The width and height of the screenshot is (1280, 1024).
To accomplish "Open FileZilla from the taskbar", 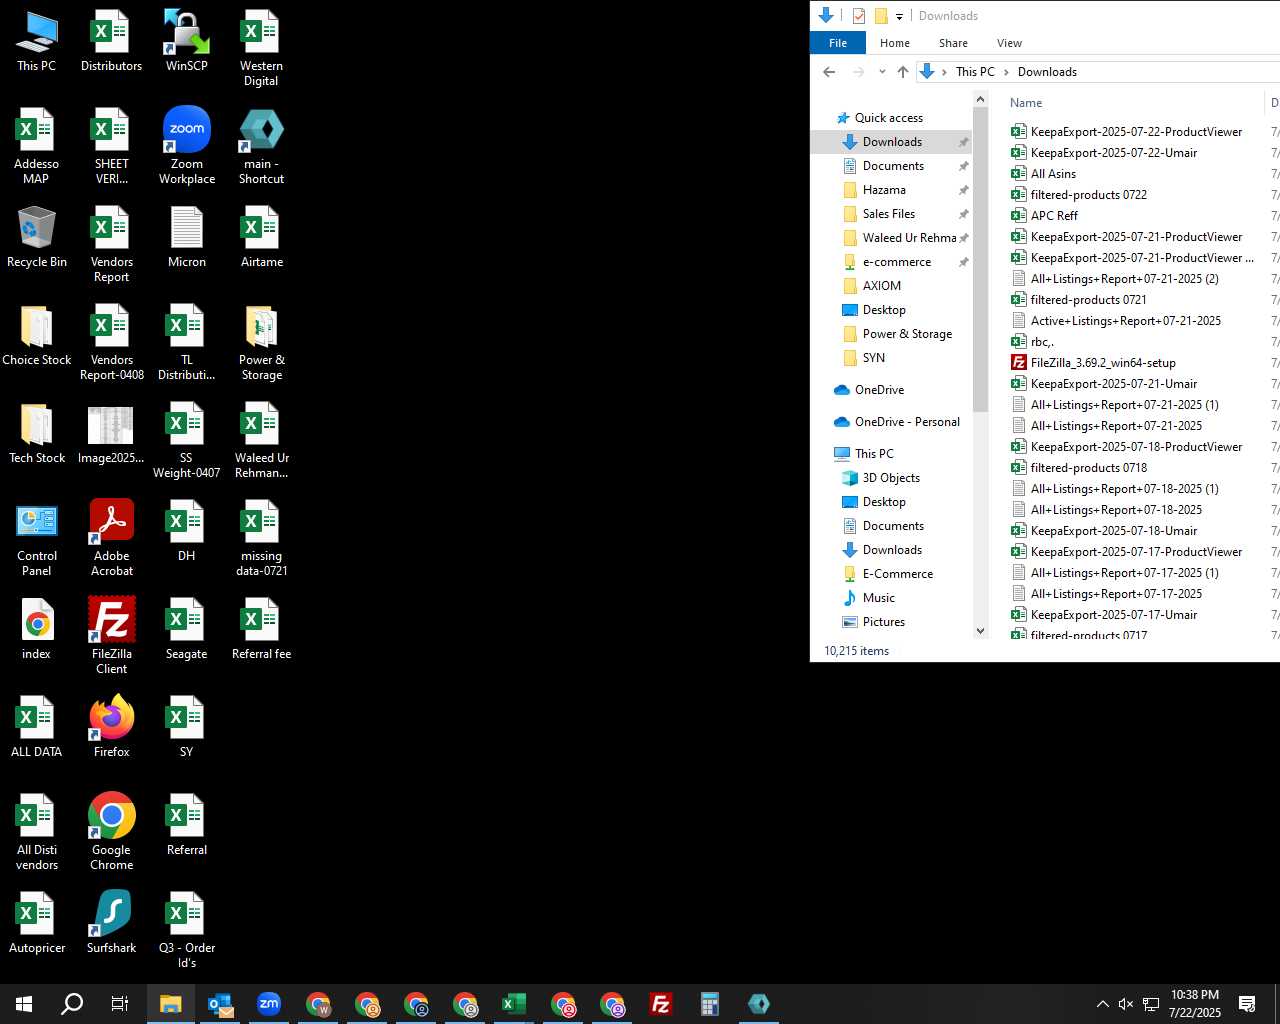I will 661,1004.
